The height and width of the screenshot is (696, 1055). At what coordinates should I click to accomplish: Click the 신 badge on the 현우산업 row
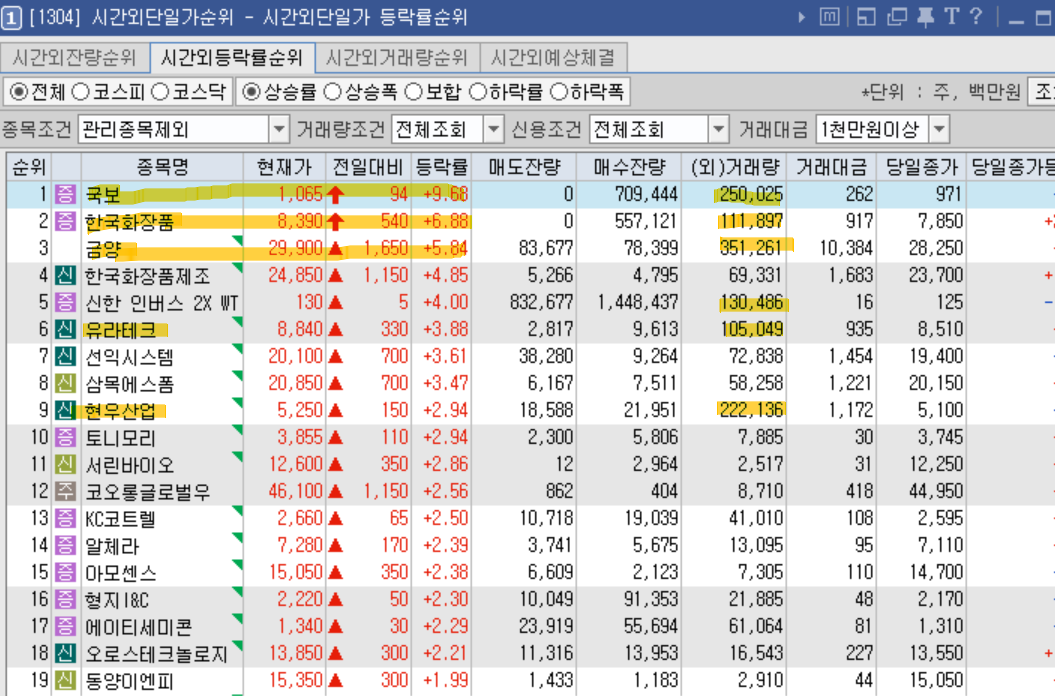(65, 409)
